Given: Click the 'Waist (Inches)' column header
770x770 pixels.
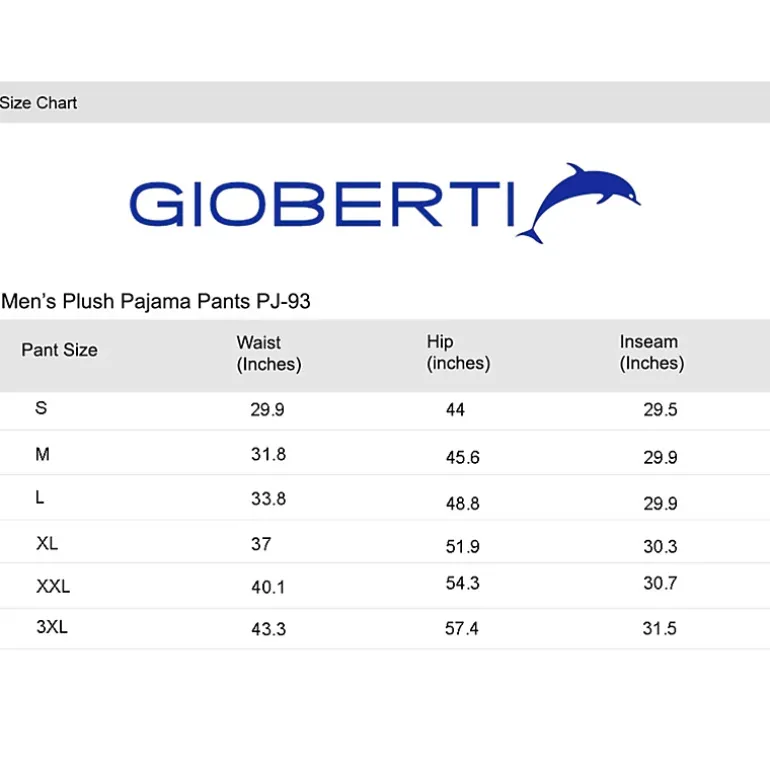Looking at the screenshot, I should coord(269,354).
